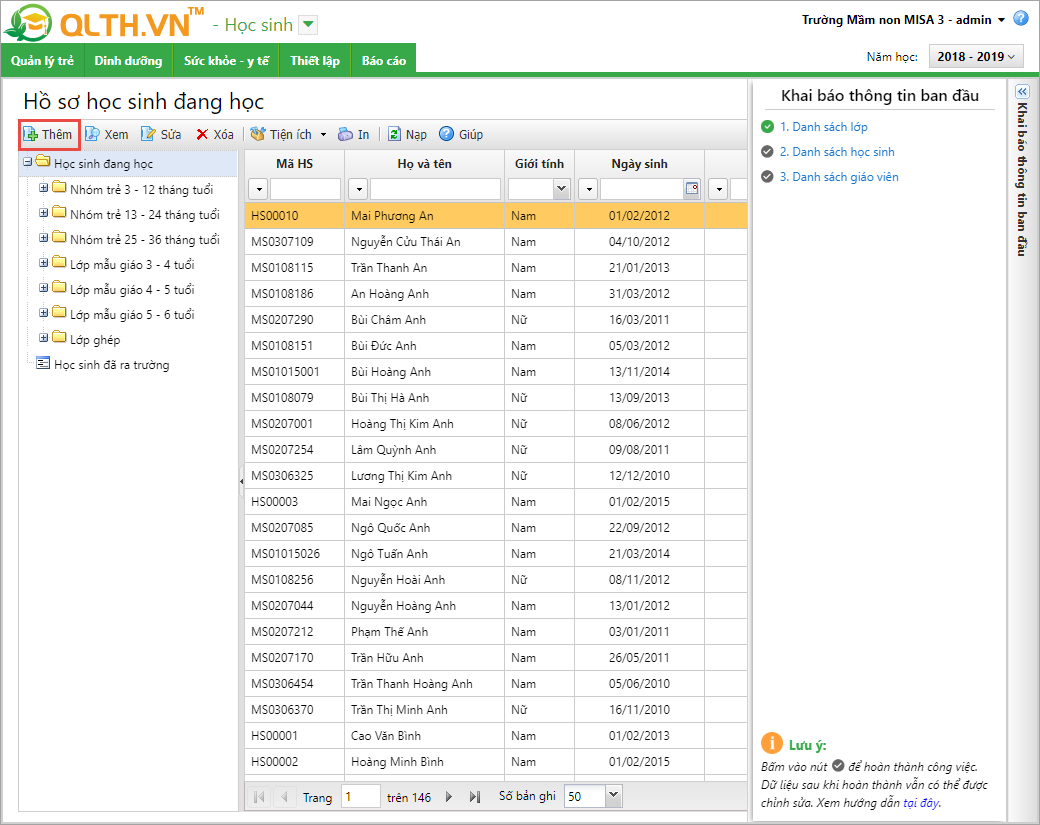This screenshot has height=825, width=1040.
Task: Follow the 'tại đây' guide link
Action: click(x=921, y=802)
